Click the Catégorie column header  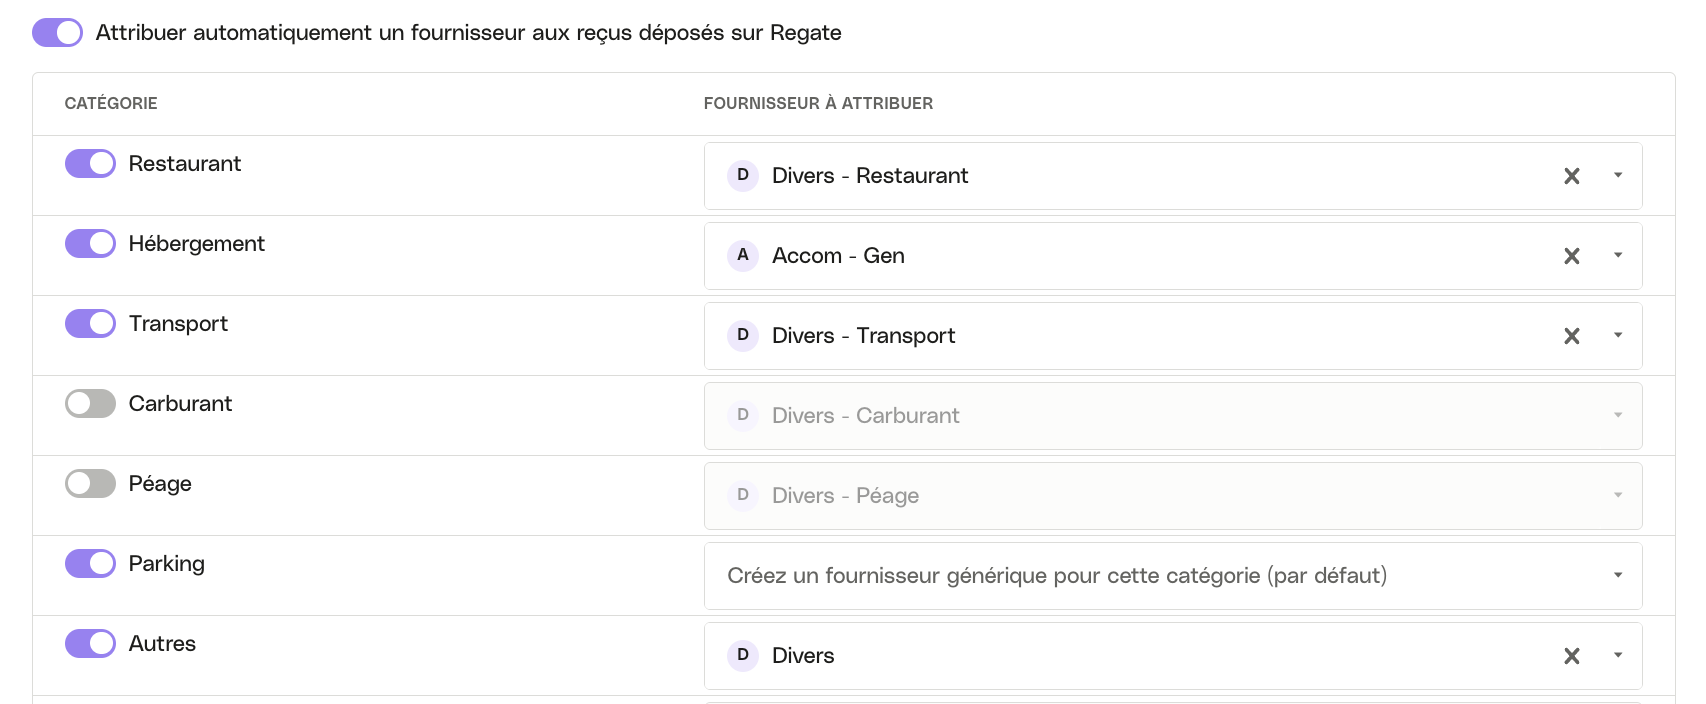111,103
